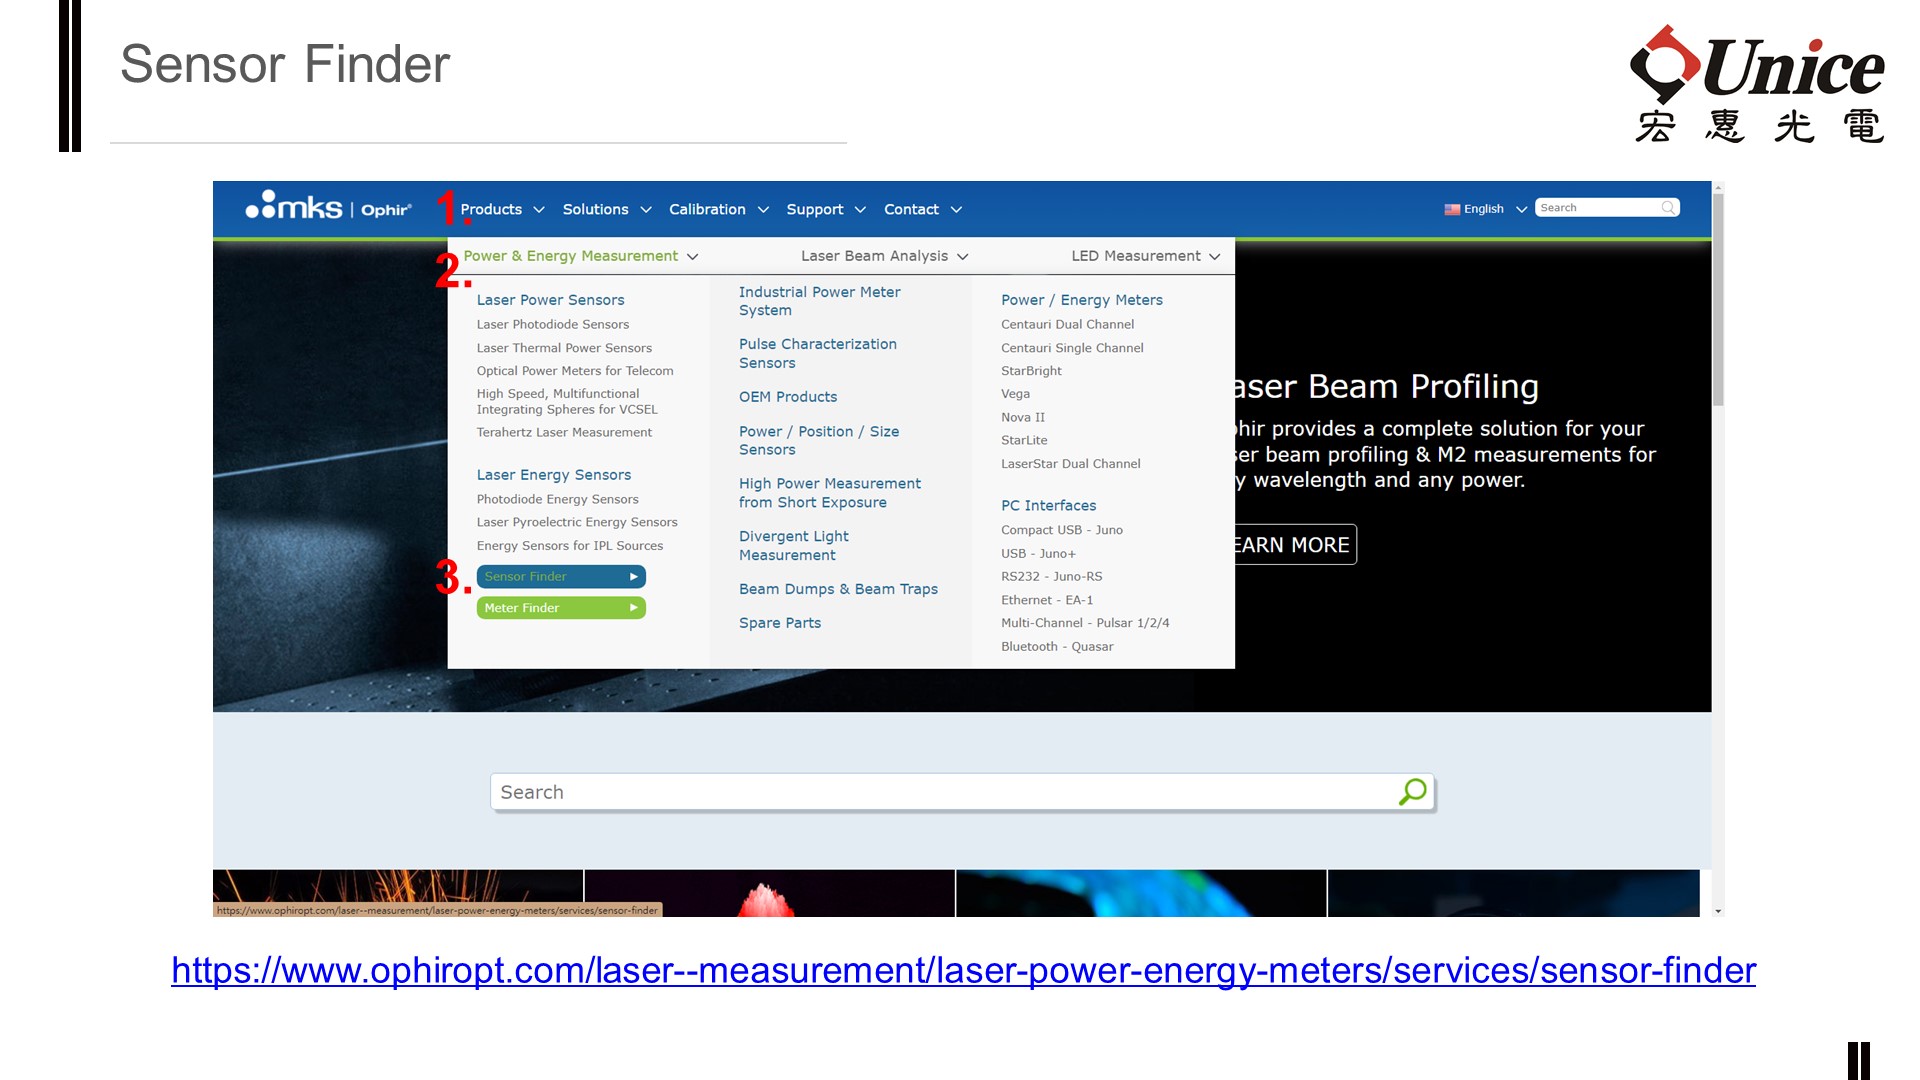Click the green magnifier in the page search bar
Screen dimensions: 1920x1080
(1412, 792)
